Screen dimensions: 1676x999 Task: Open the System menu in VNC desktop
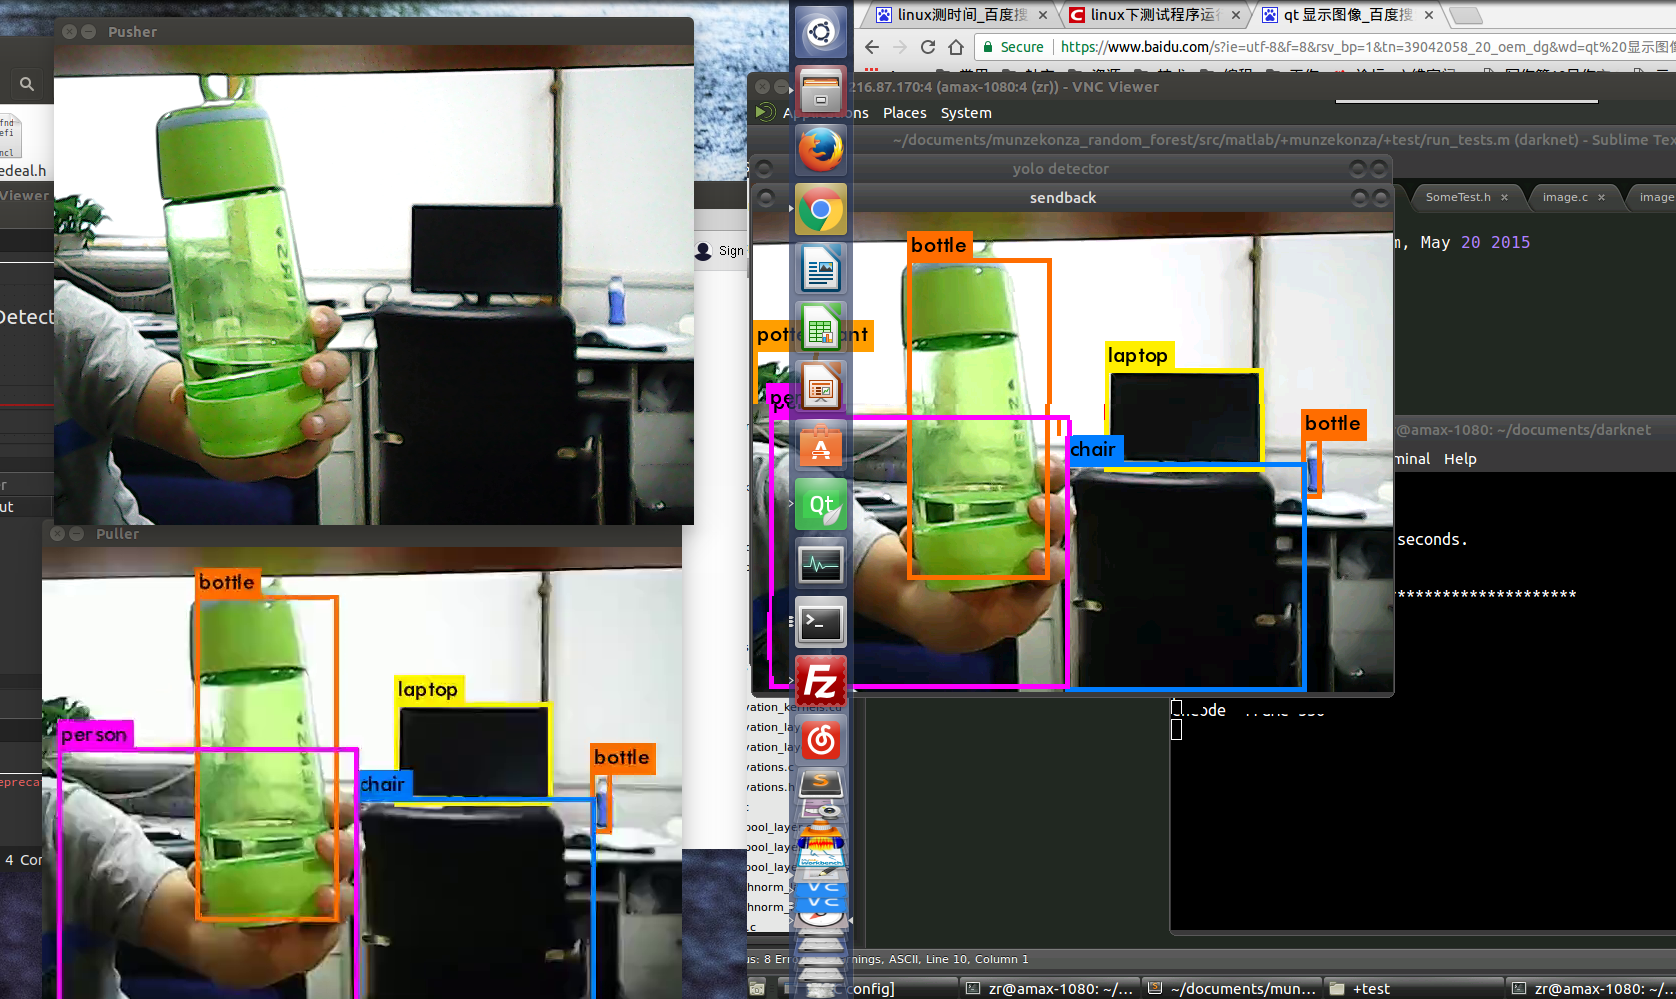[966, 113]
